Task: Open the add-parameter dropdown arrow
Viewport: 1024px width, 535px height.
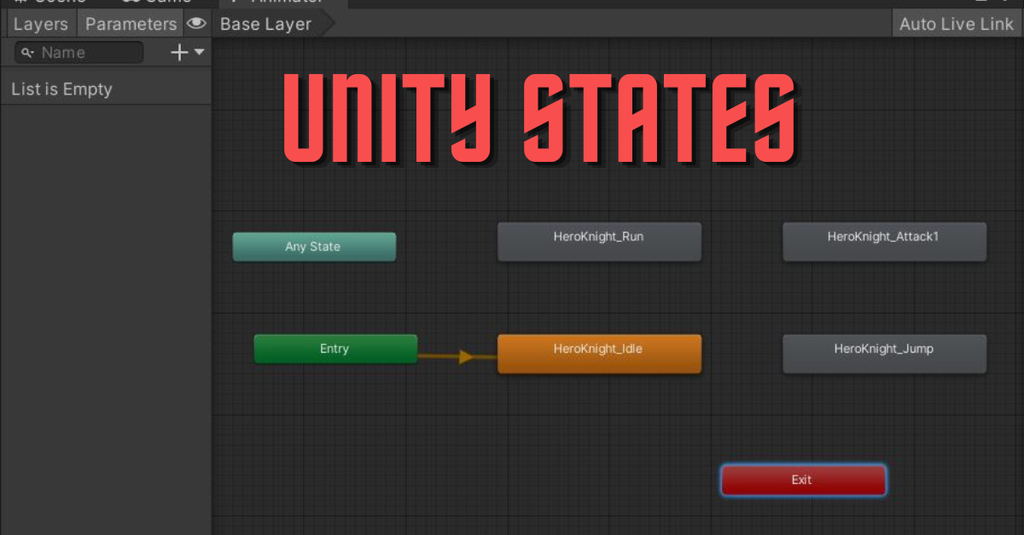Action: [199, 52]
